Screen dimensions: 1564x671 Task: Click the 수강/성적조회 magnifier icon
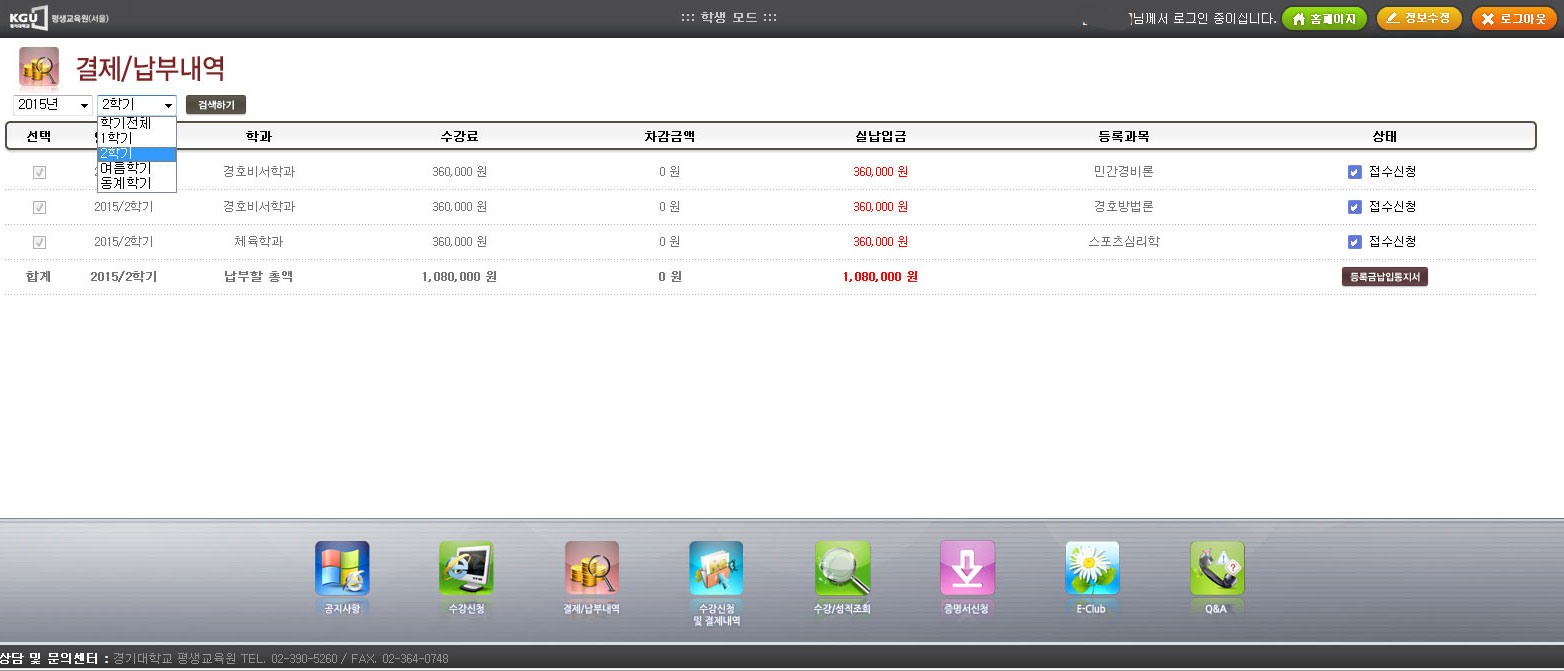point(842,568)
